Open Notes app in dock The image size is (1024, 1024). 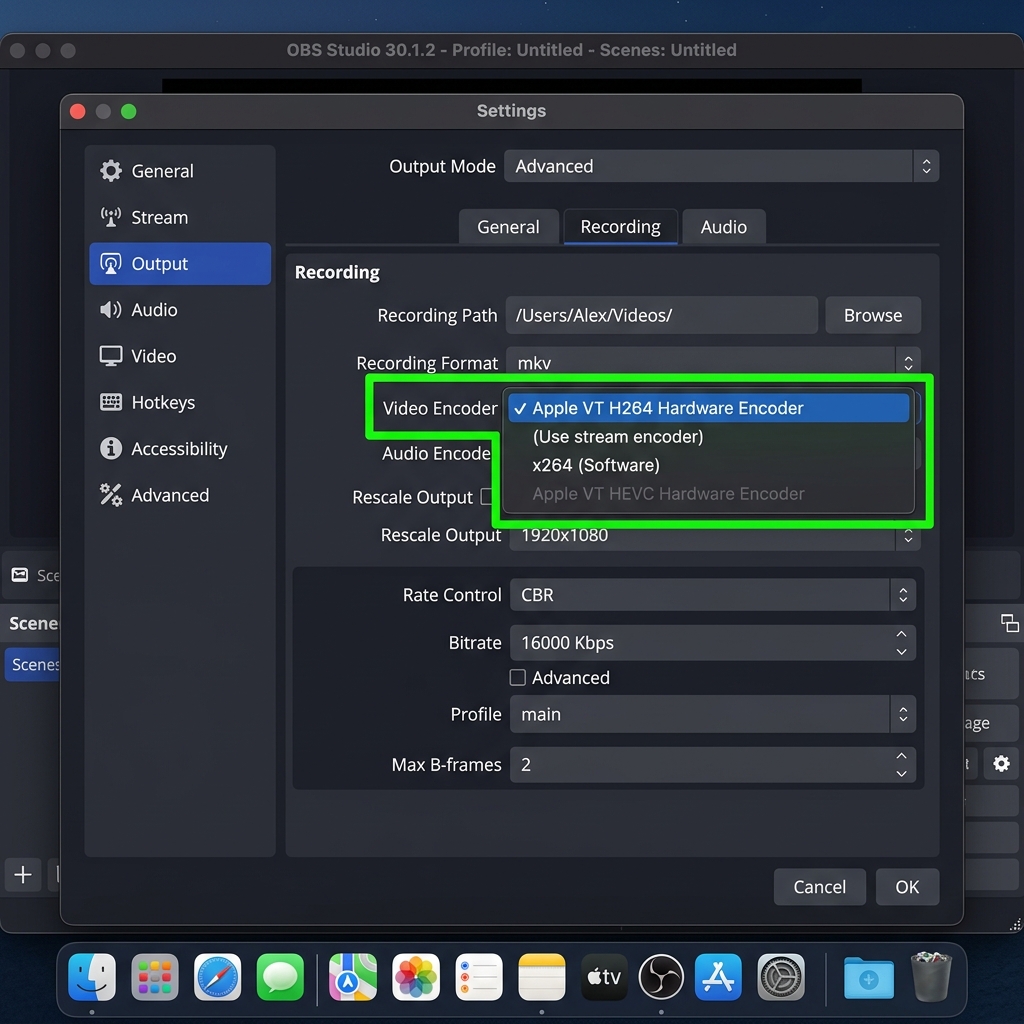(541, 977)
